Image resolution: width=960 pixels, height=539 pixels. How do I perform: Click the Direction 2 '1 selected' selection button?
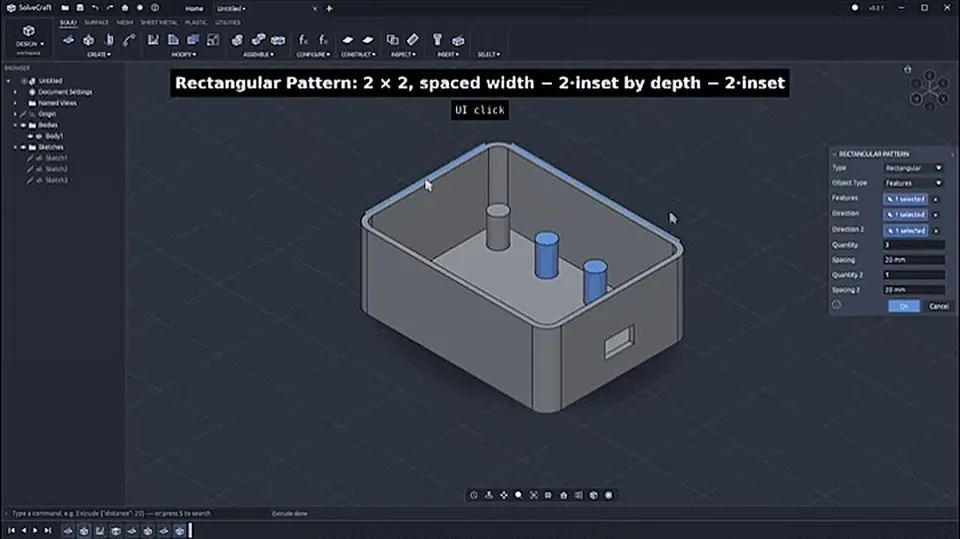point(905,231)
